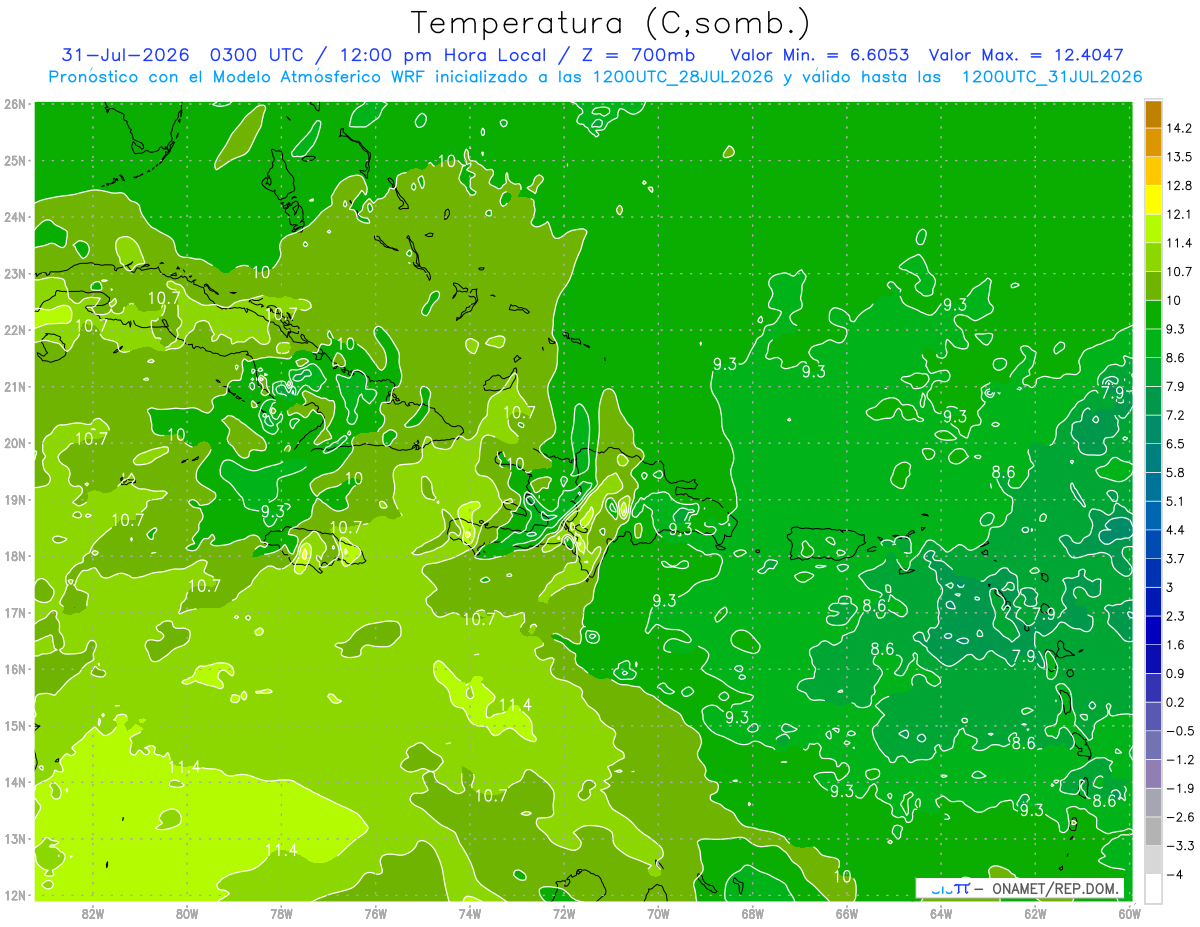
Task: Pick the teal swatch between 5.8 and 6.5
Action: coord(1153,458)
